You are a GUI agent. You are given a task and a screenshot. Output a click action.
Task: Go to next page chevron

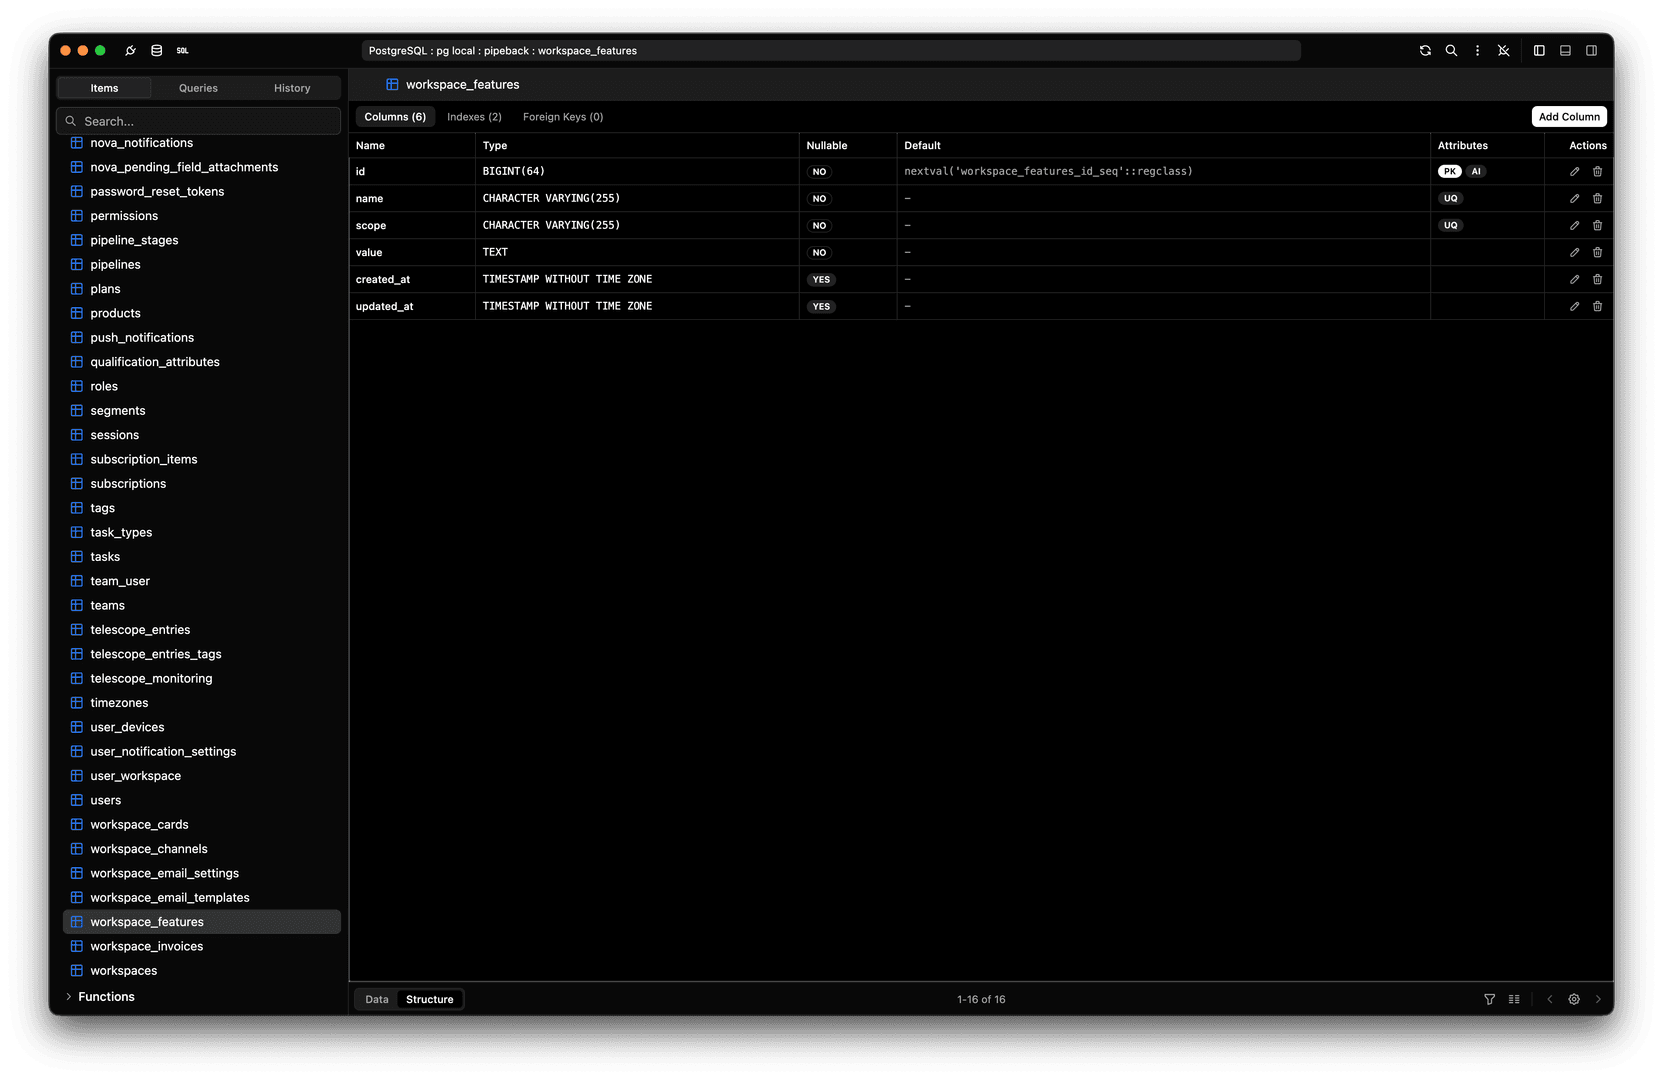tap(1598, 999)
